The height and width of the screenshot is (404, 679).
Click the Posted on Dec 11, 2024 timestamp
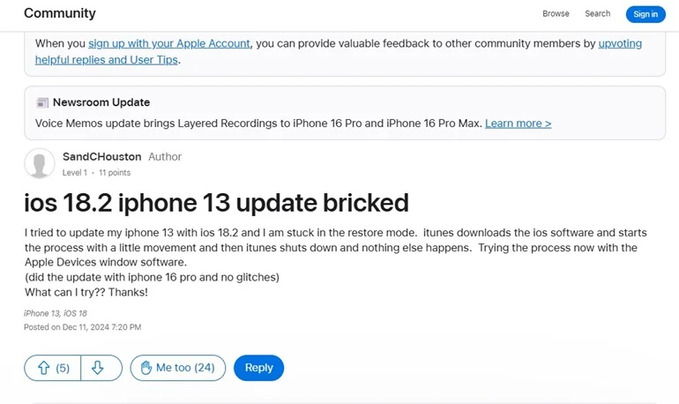[82, 327]
